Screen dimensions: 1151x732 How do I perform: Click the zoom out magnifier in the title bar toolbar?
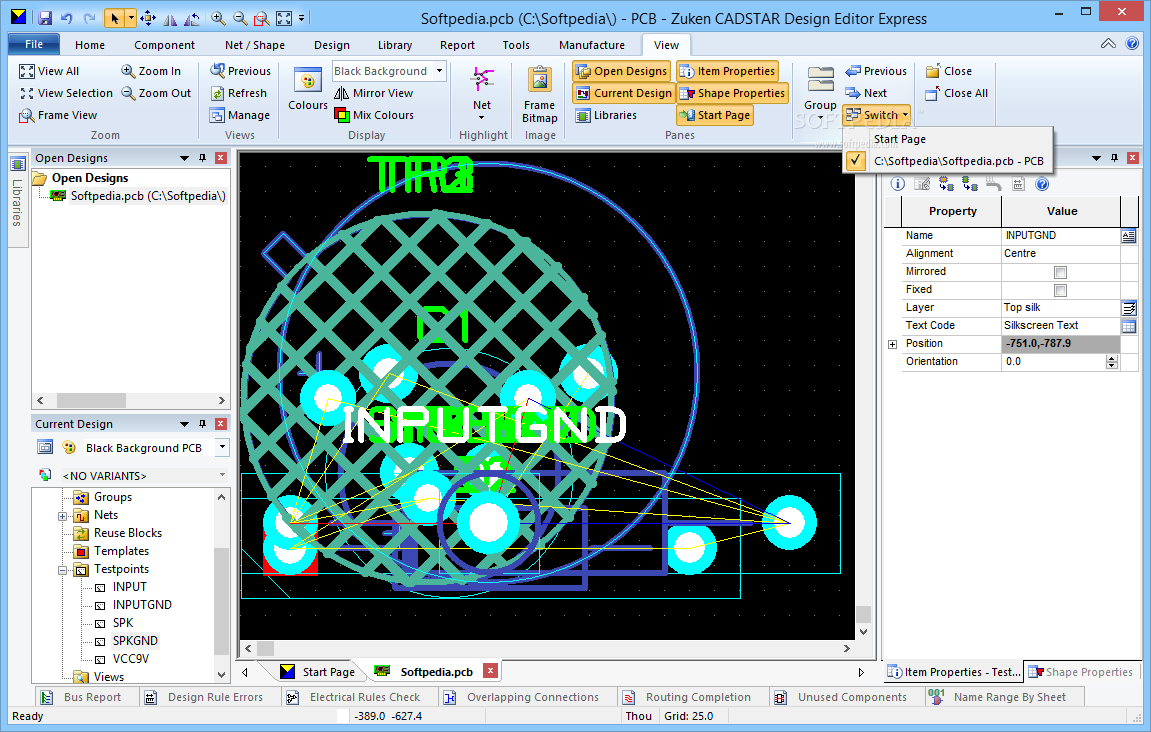click(x=240, y=18)
